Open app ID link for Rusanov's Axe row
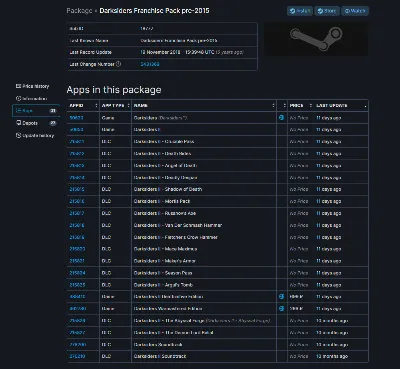 coord(77,213)
